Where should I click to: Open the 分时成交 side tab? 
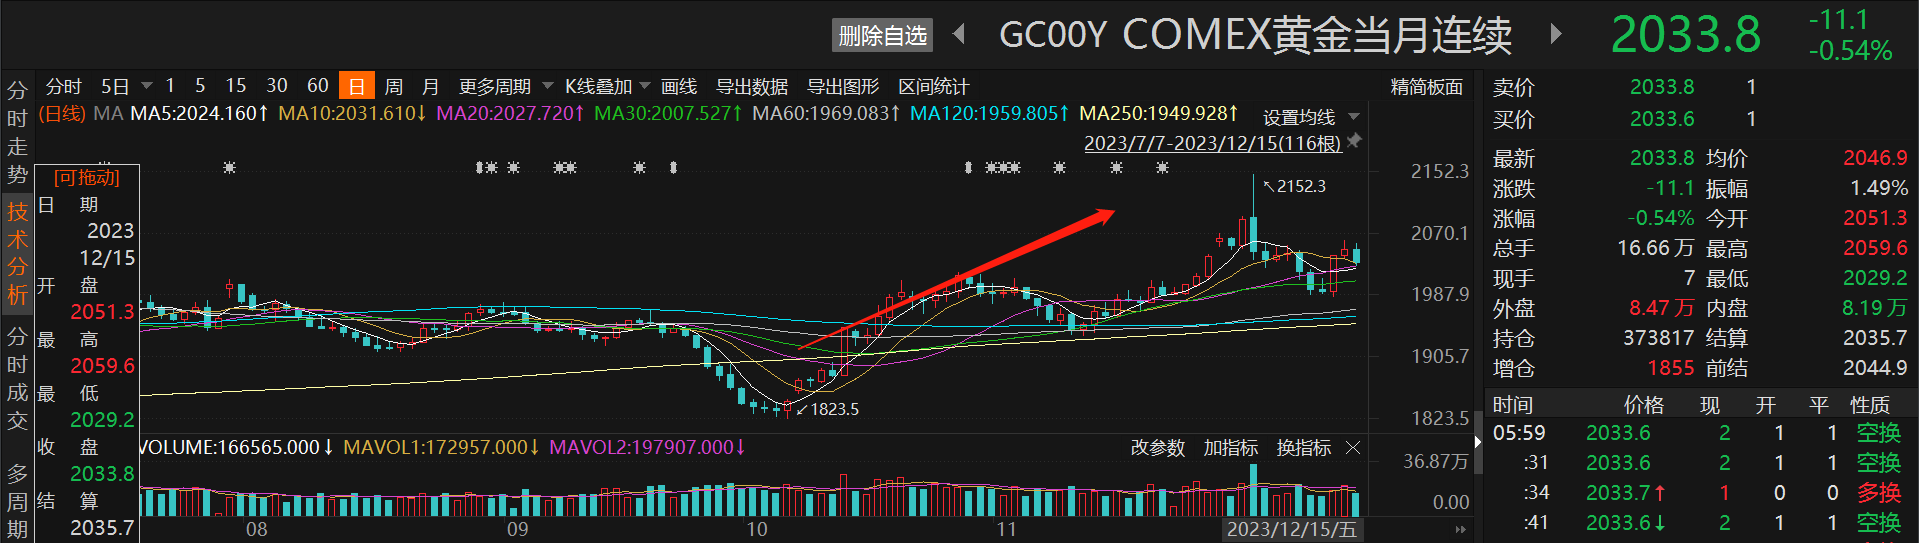click(x=17, y=377)
